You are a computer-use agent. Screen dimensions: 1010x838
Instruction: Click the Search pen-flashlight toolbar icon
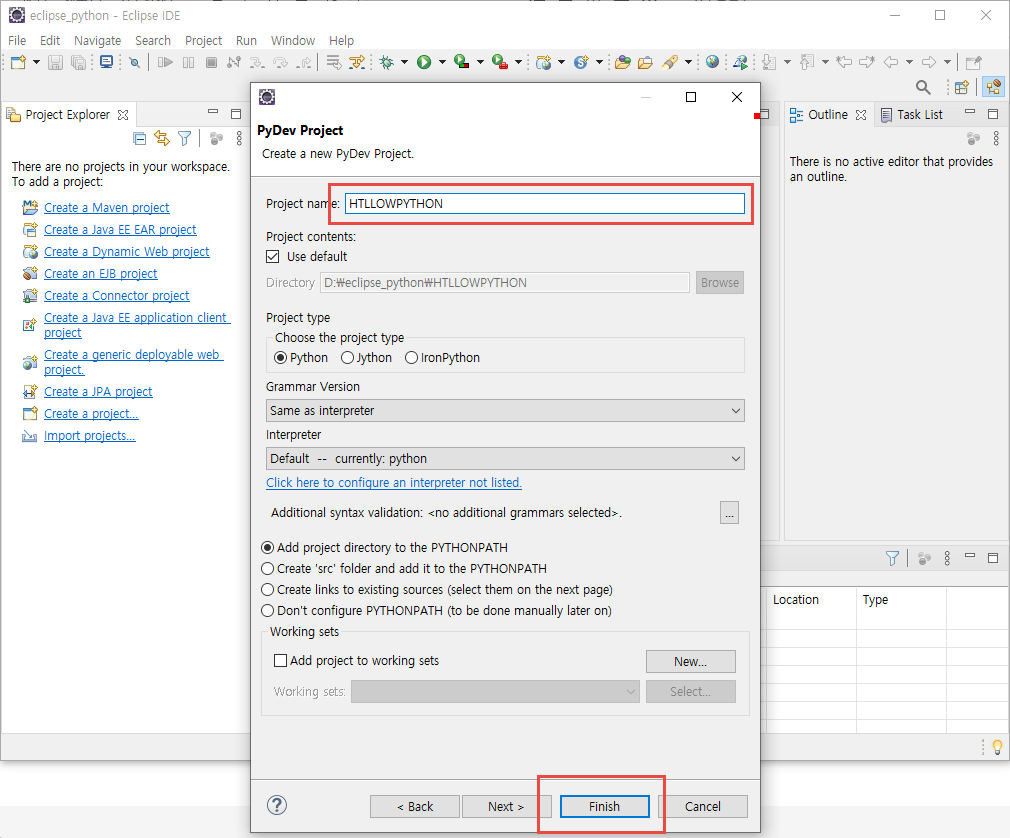click(670, 62)
